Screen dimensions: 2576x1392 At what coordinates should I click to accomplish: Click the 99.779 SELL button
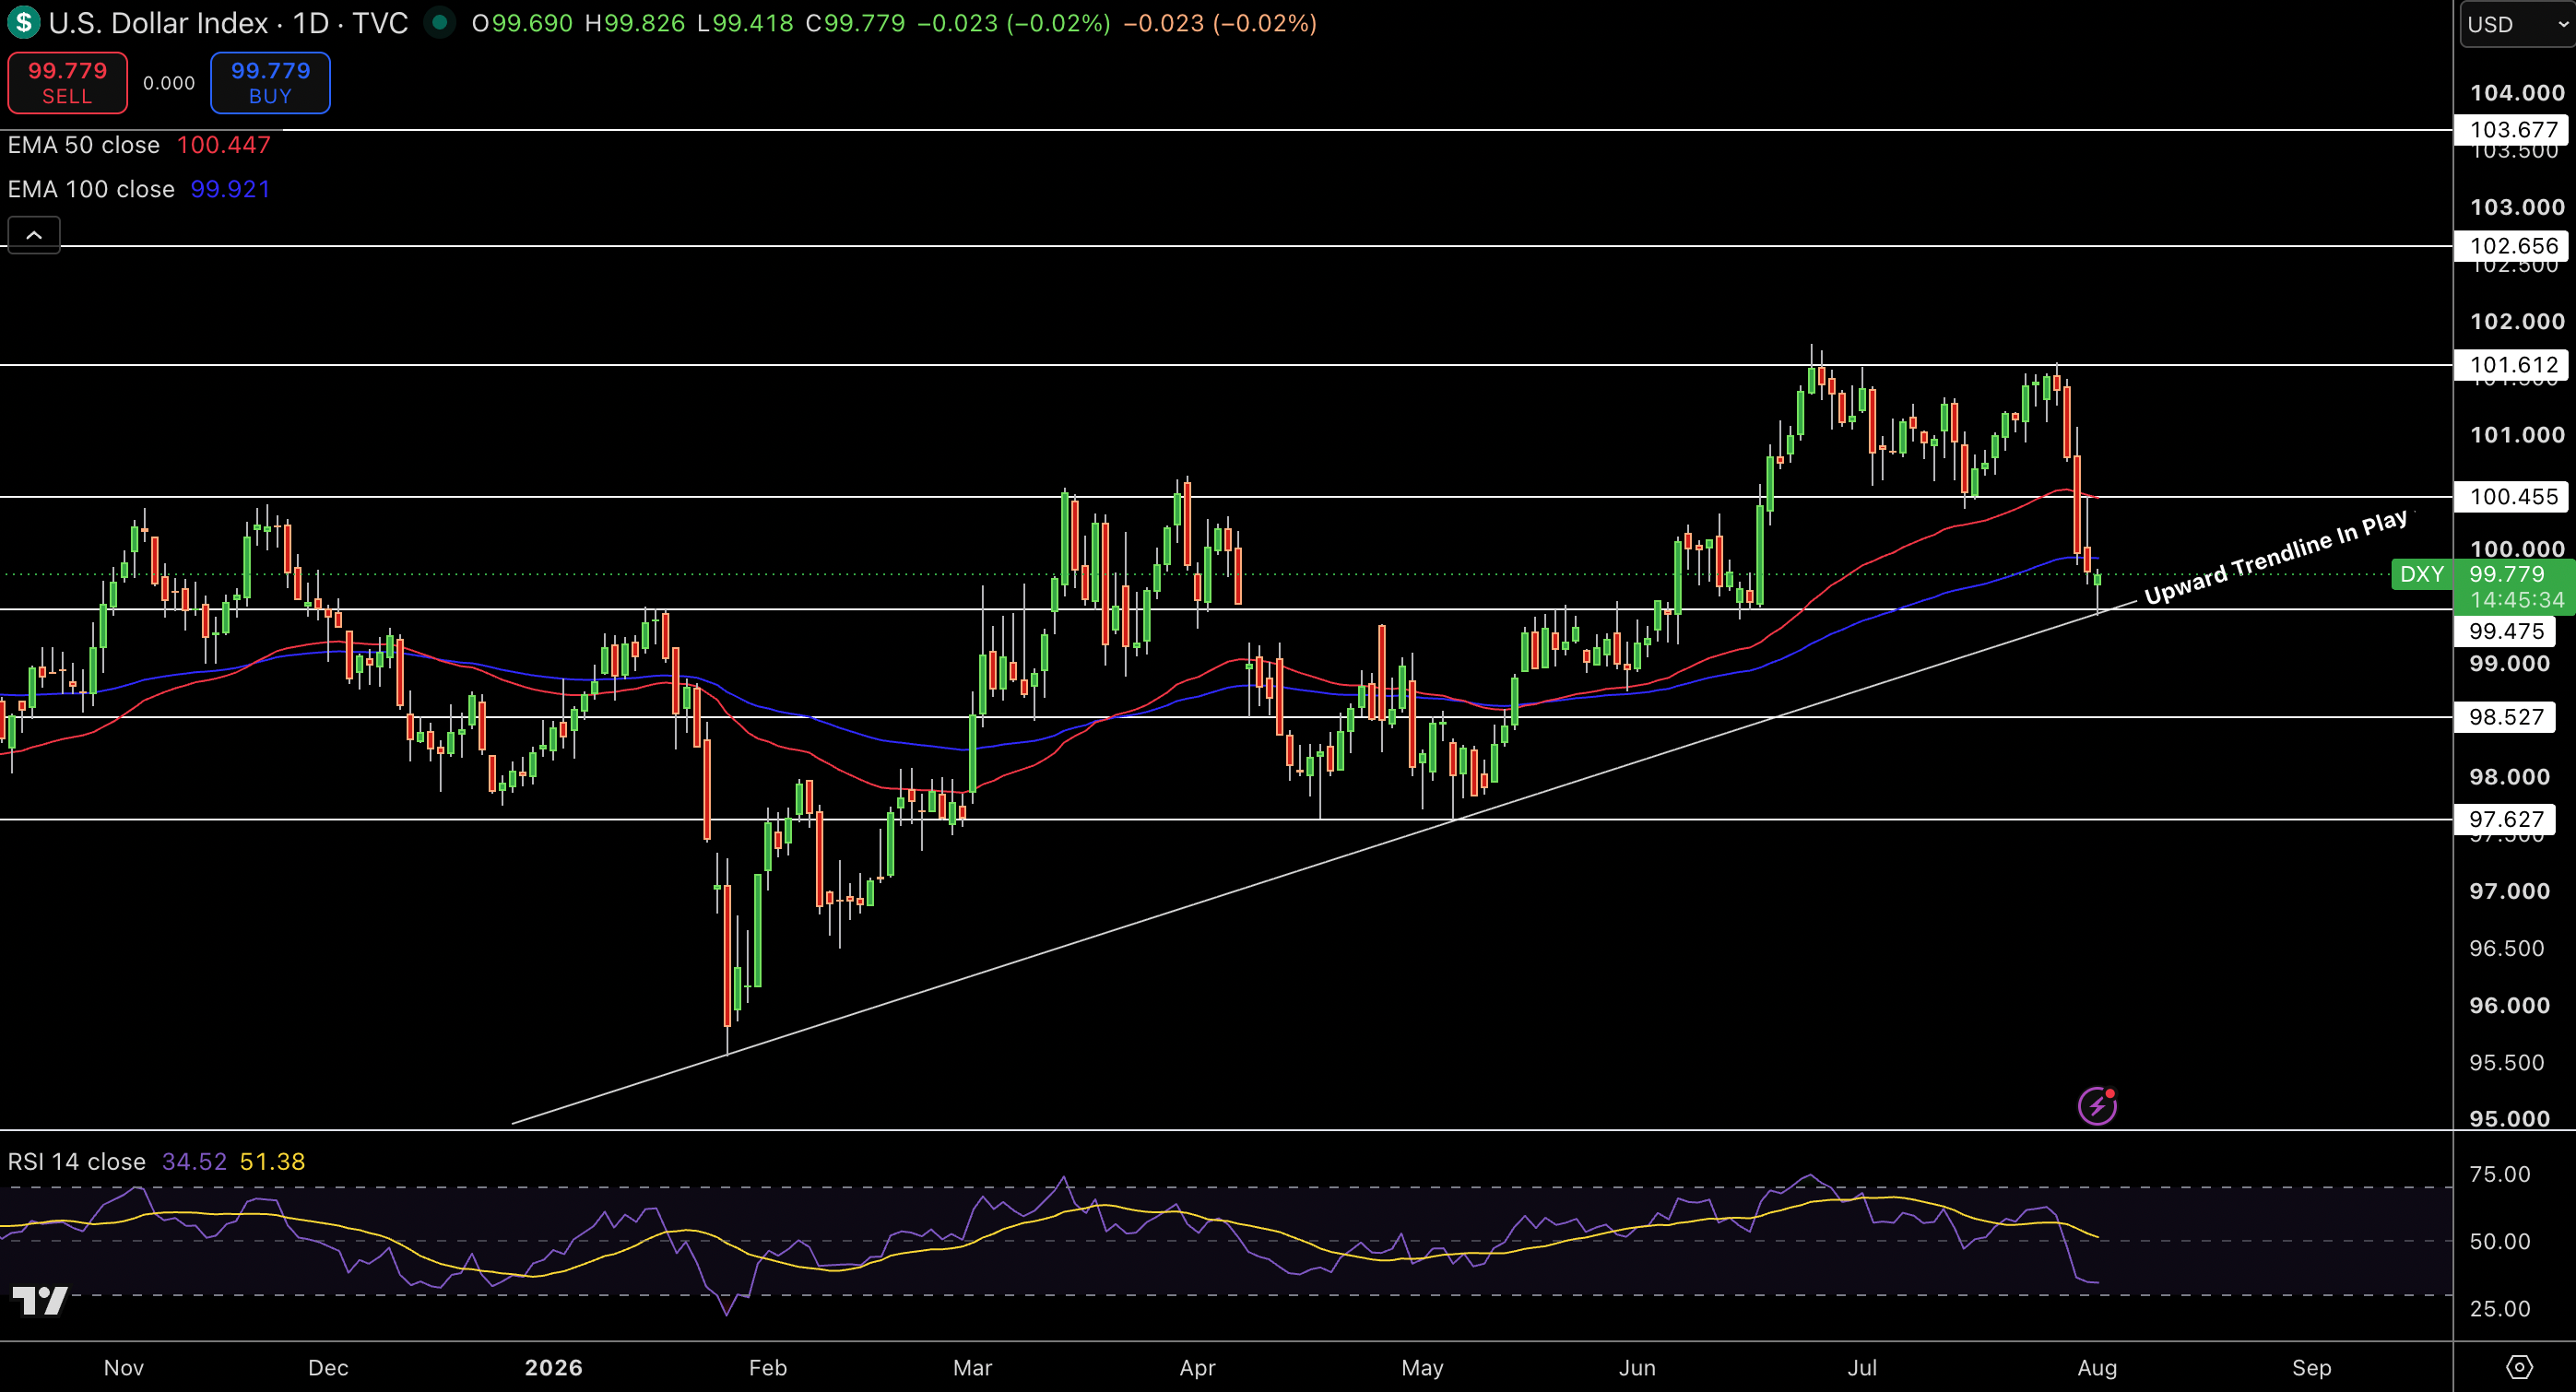[67, 83]
